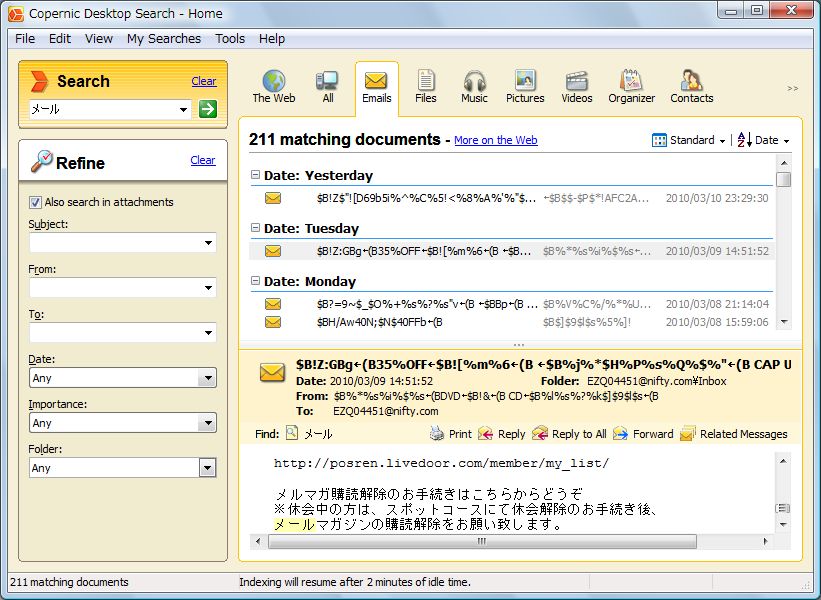Viewport: 821px width, 600px height.
Task: Click the preview horizontal scrollbar thumb
Action: point(482,541)
